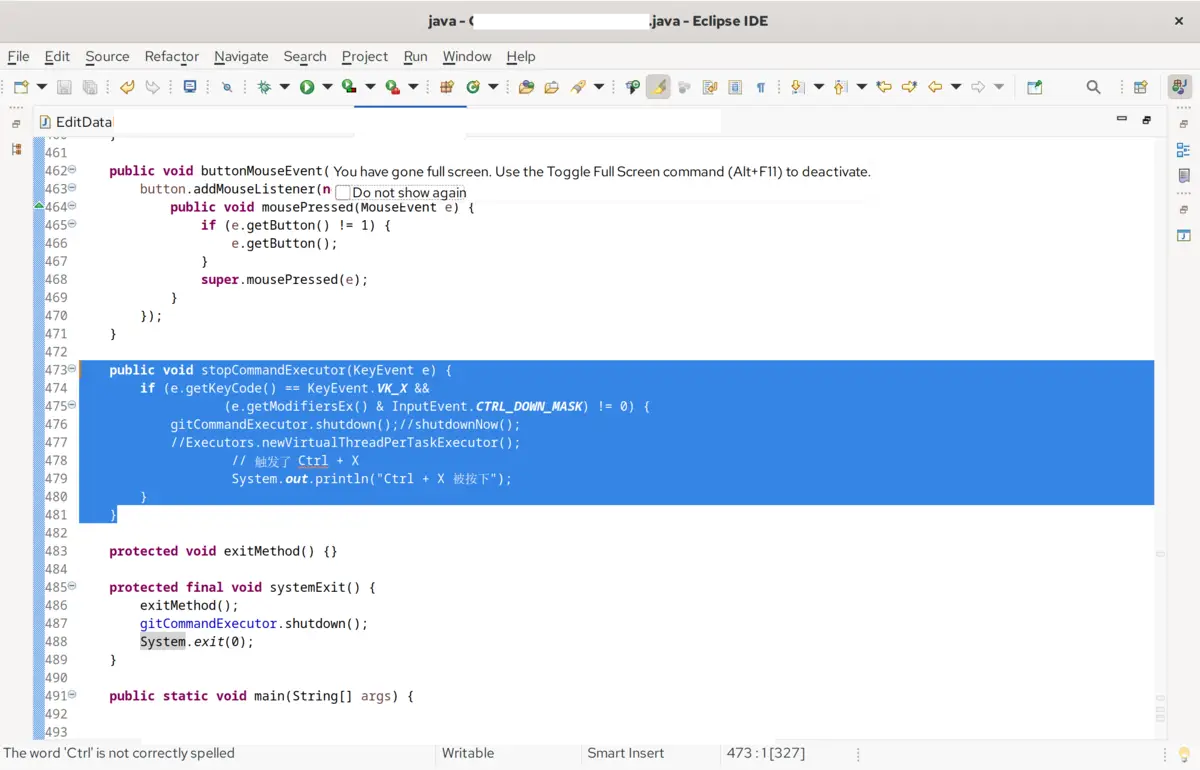Check the 'Do not show again' checkbox
This screenshot has width=1200, height=770.
(x=343, y=192)
